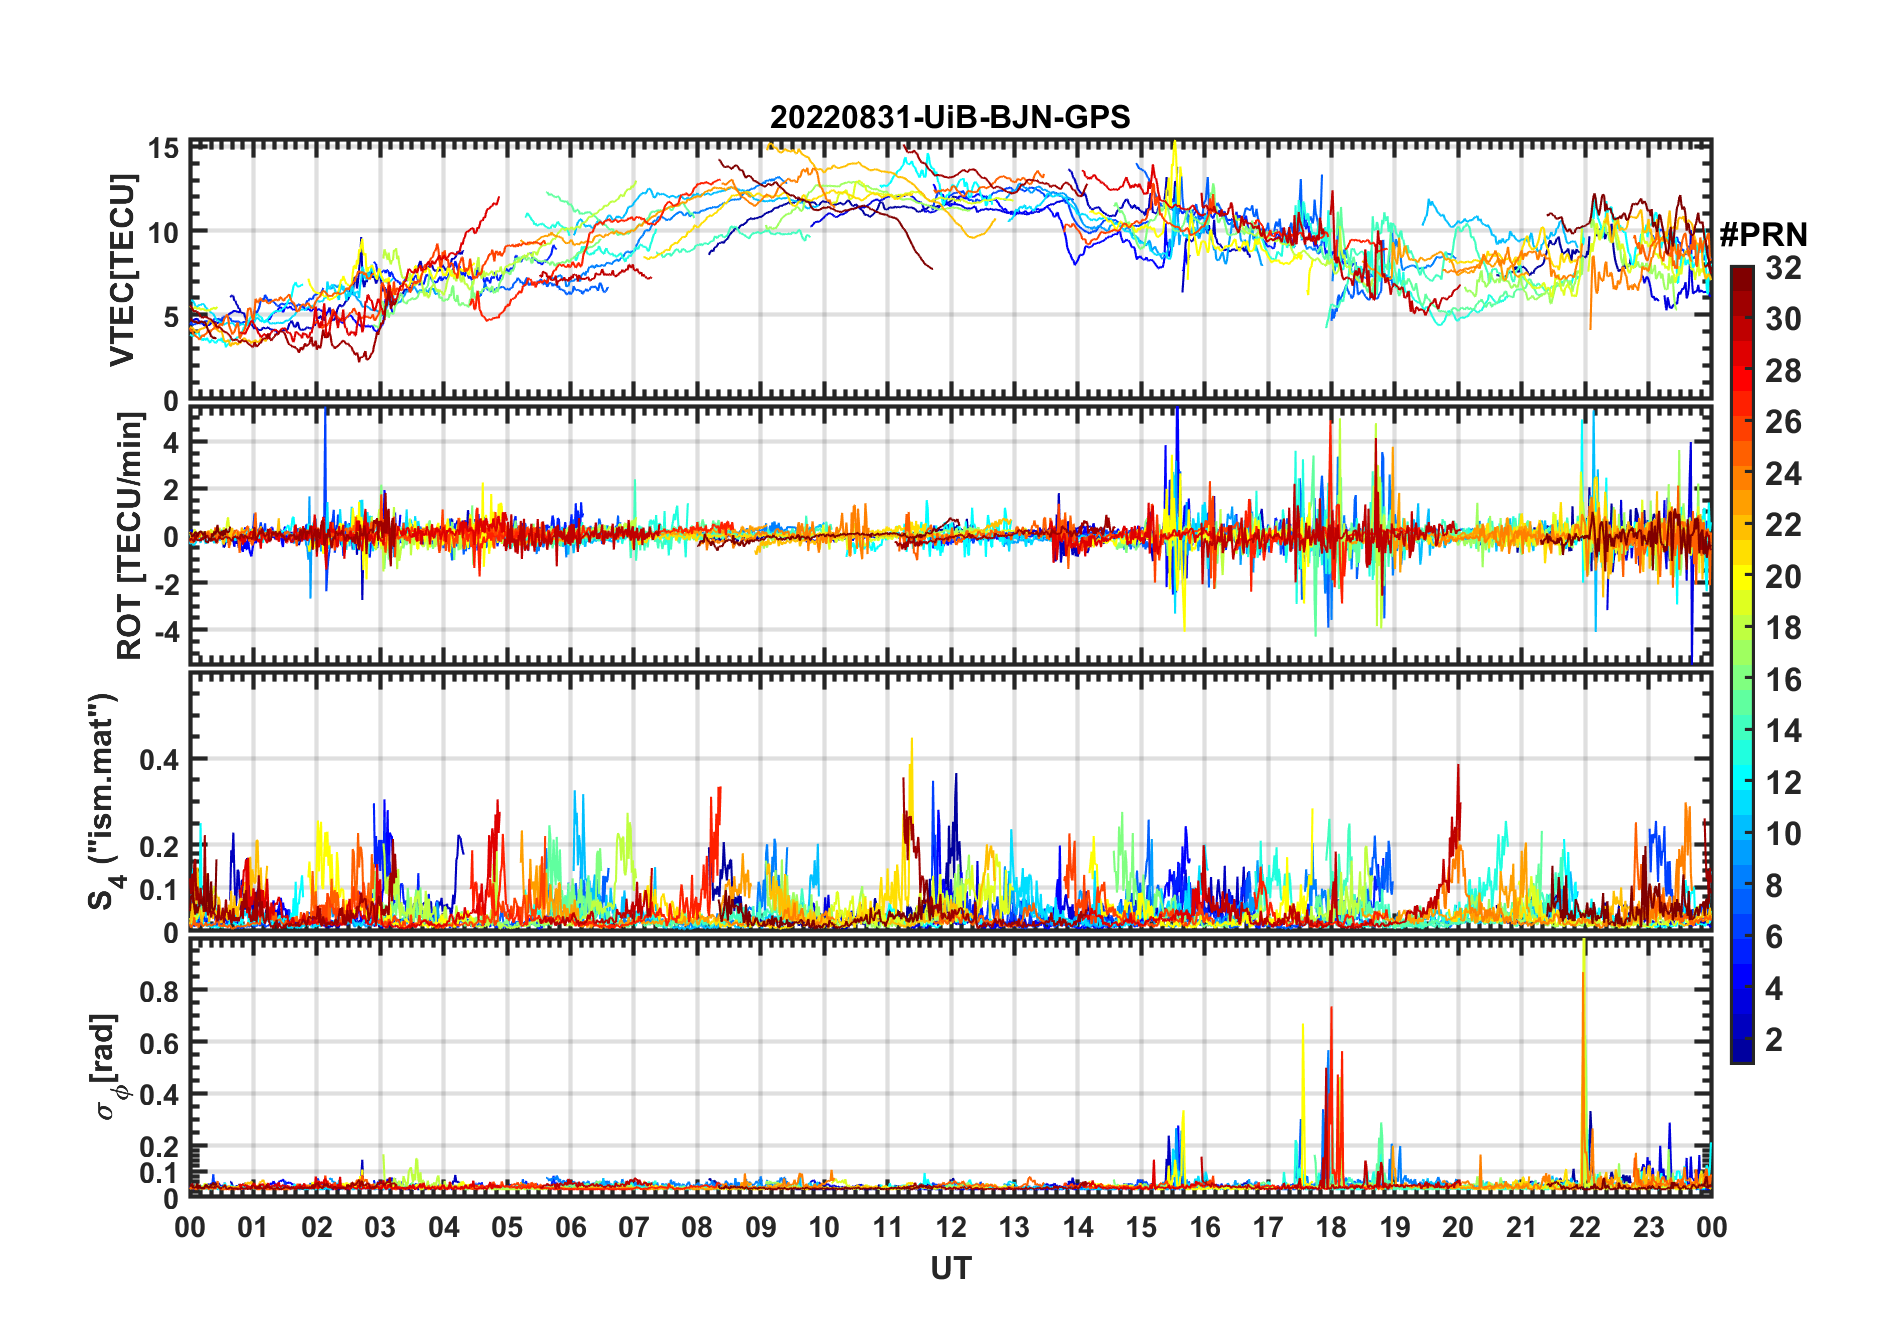Select the VTEC[TECU] y-axis label
1902x1330 pixels.
[x=122, y=270]
